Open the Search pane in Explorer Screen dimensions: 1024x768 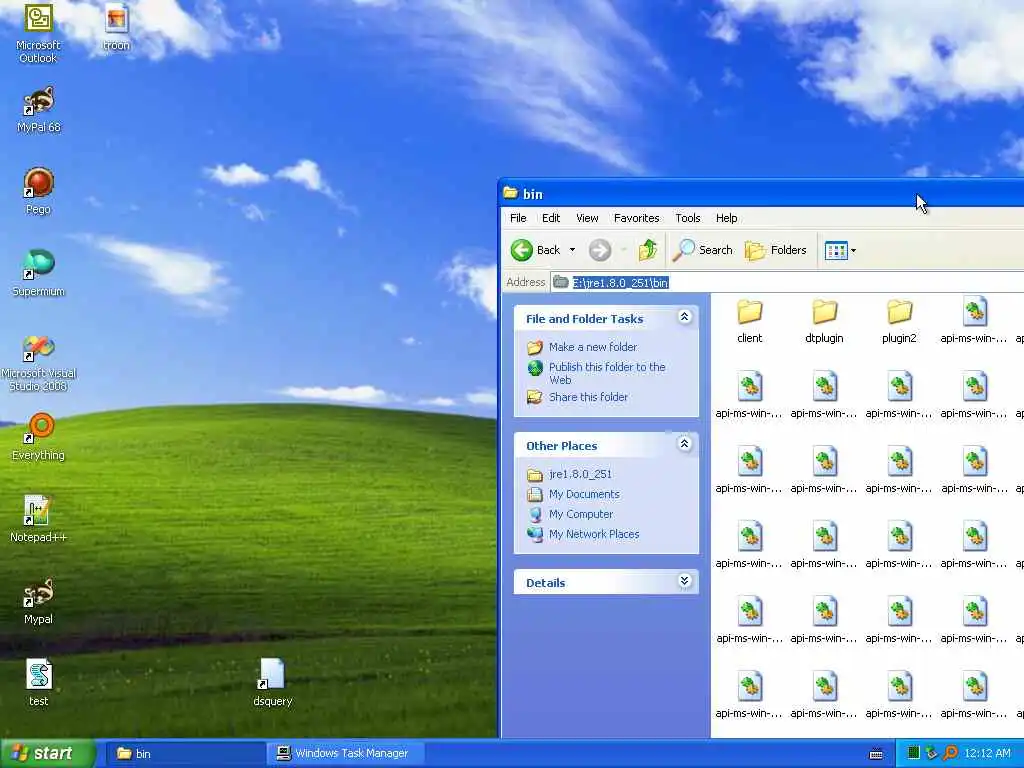pos(703,250)
